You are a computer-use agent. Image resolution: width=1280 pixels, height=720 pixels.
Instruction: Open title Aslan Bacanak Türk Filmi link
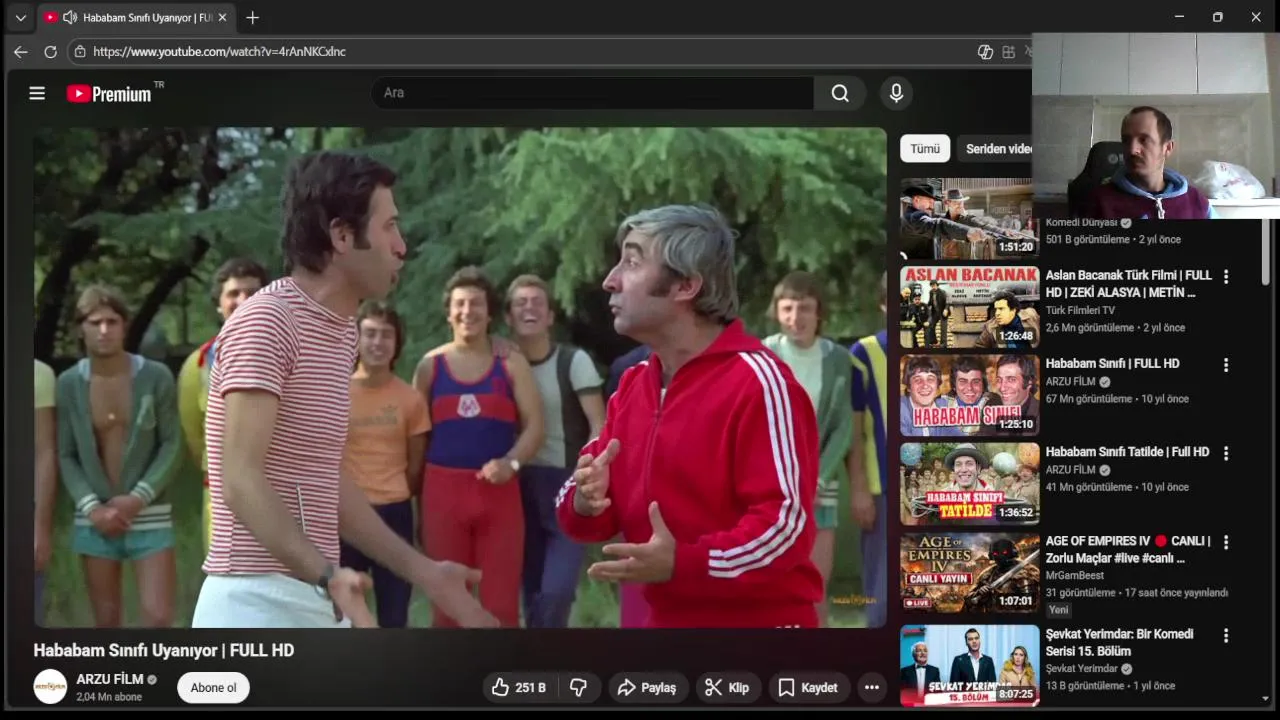[x=1128, y=284]
